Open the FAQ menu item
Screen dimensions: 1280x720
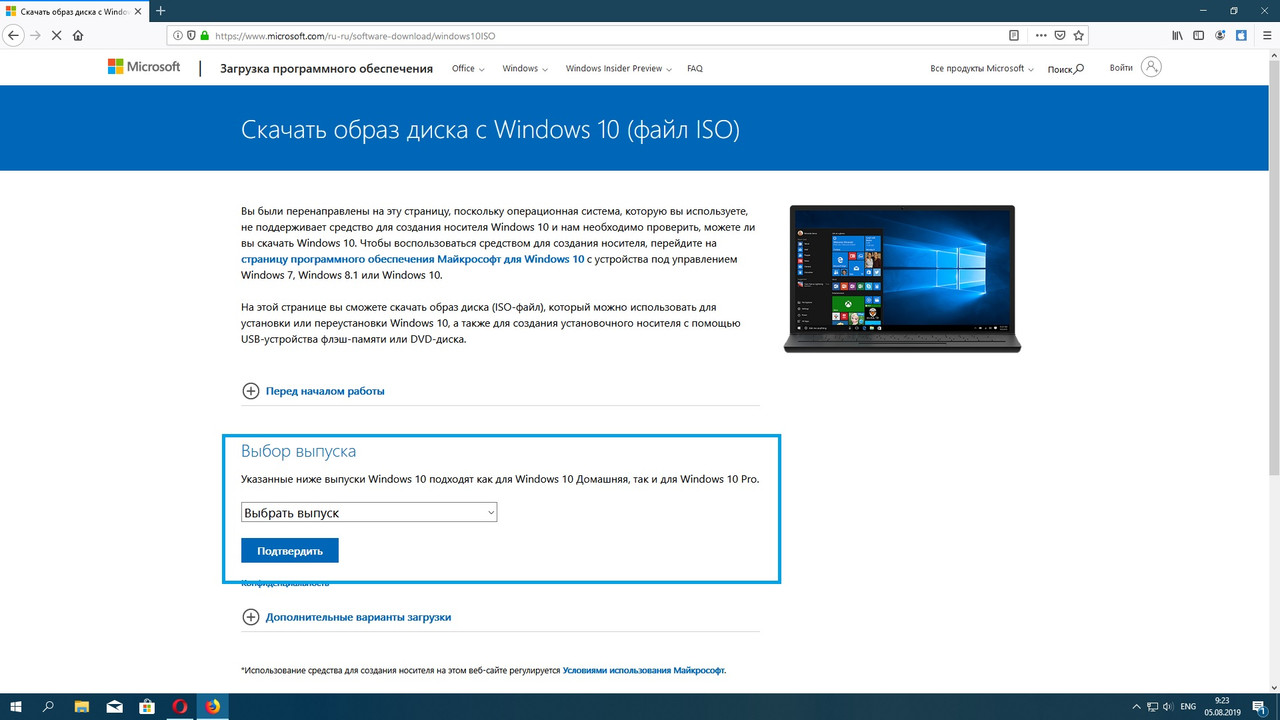(695, 69)
